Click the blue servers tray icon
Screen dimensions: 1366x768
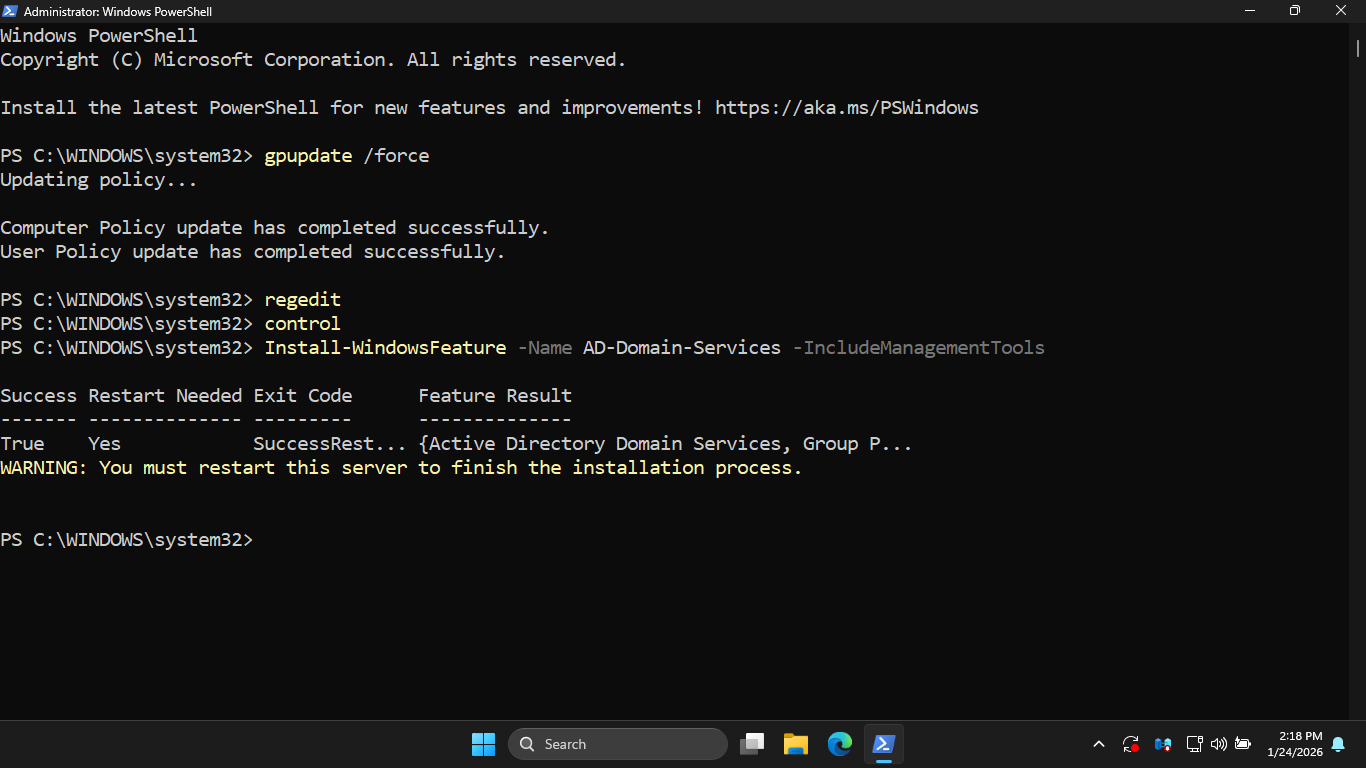point(1162,744)
